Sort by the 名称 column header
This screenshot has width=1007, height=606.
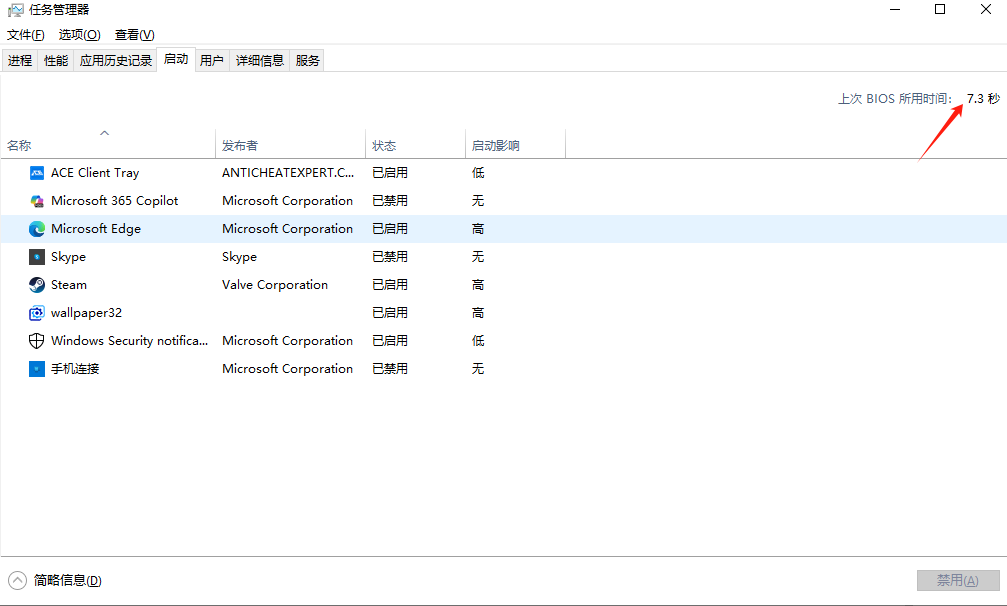[108, 145]
